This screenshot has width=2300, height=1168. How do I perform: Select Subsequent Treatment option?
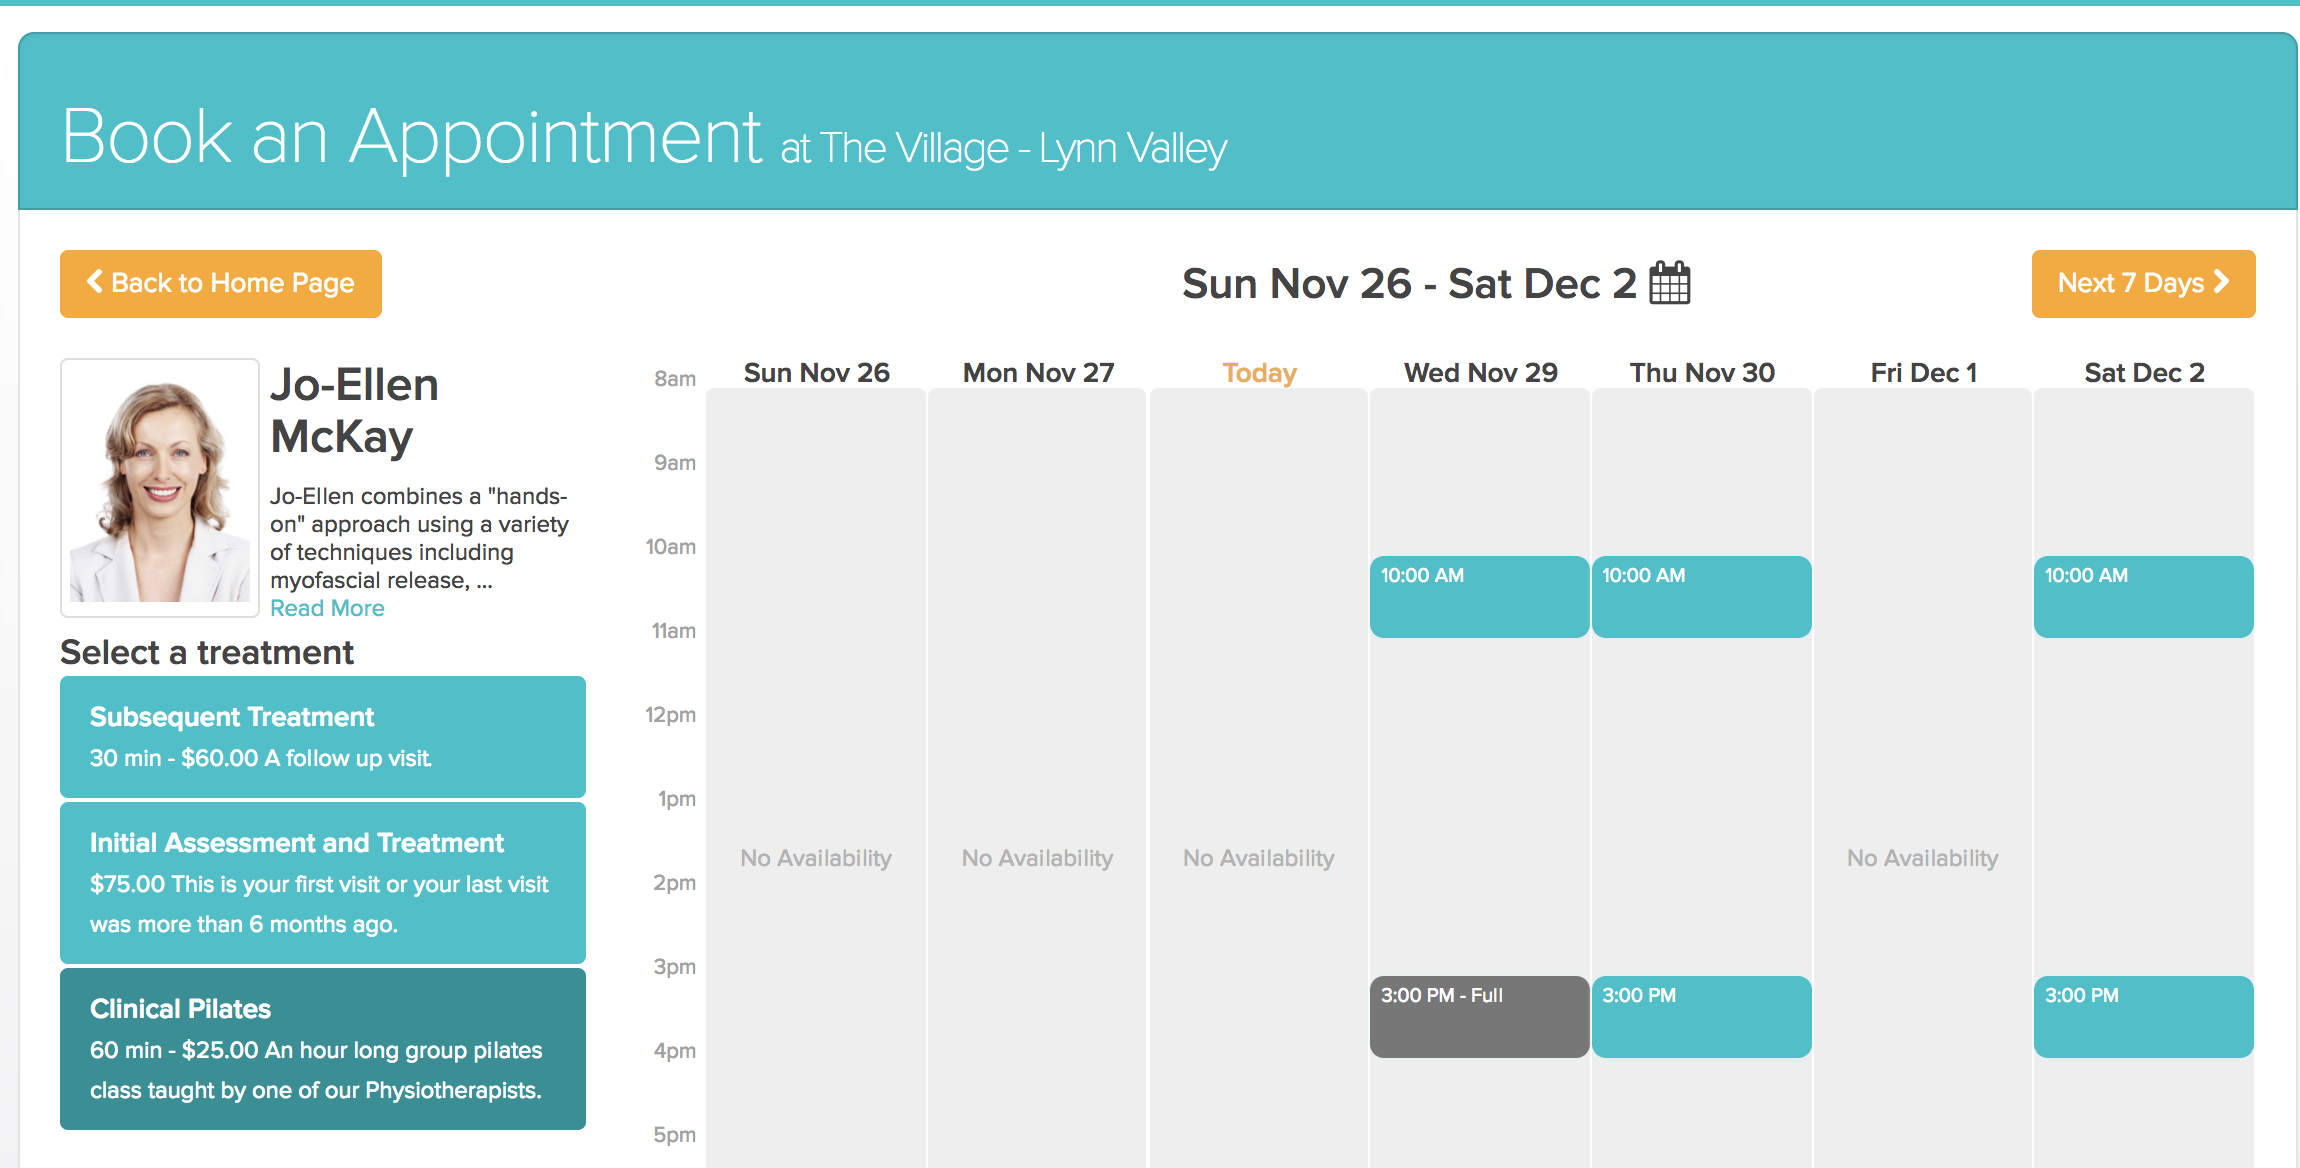[x=323, y=737]
